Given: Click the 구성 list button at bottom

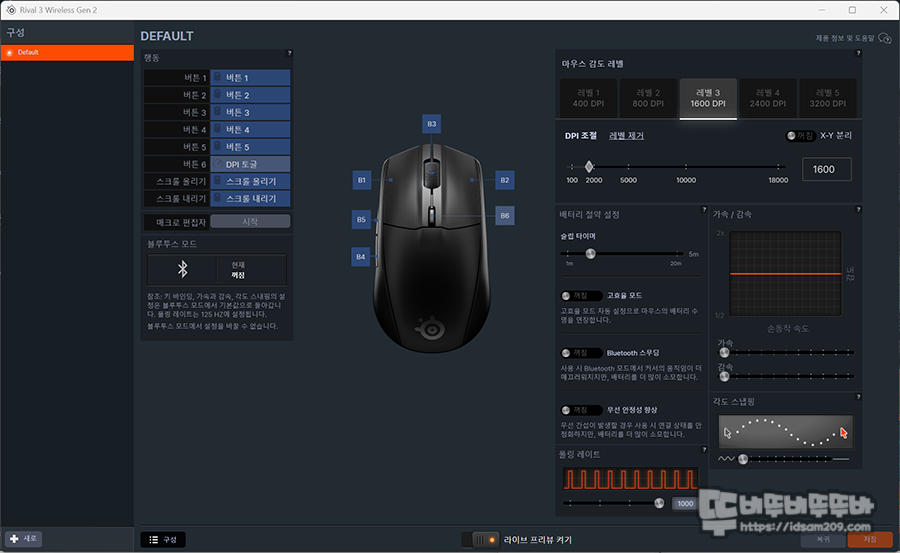Looking at the screenshot, I should [163, 540].
